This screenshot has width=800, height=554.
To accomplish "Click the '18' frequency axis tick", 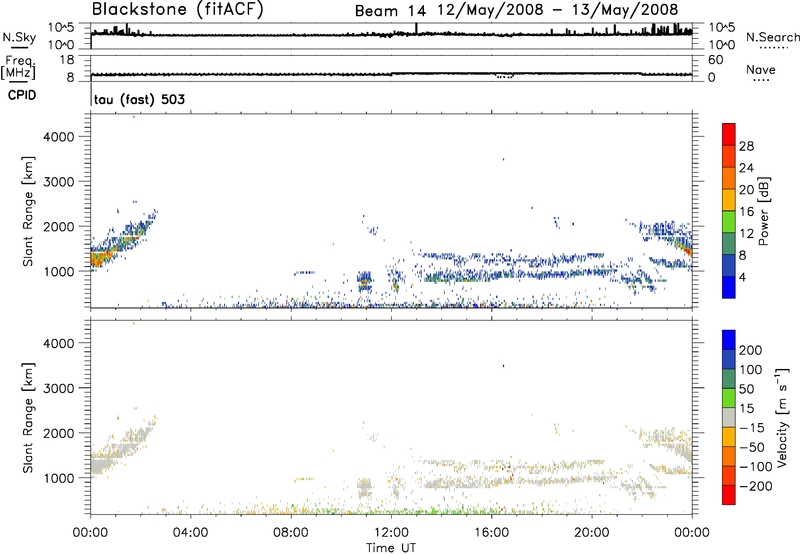I will tap(67, 60).
